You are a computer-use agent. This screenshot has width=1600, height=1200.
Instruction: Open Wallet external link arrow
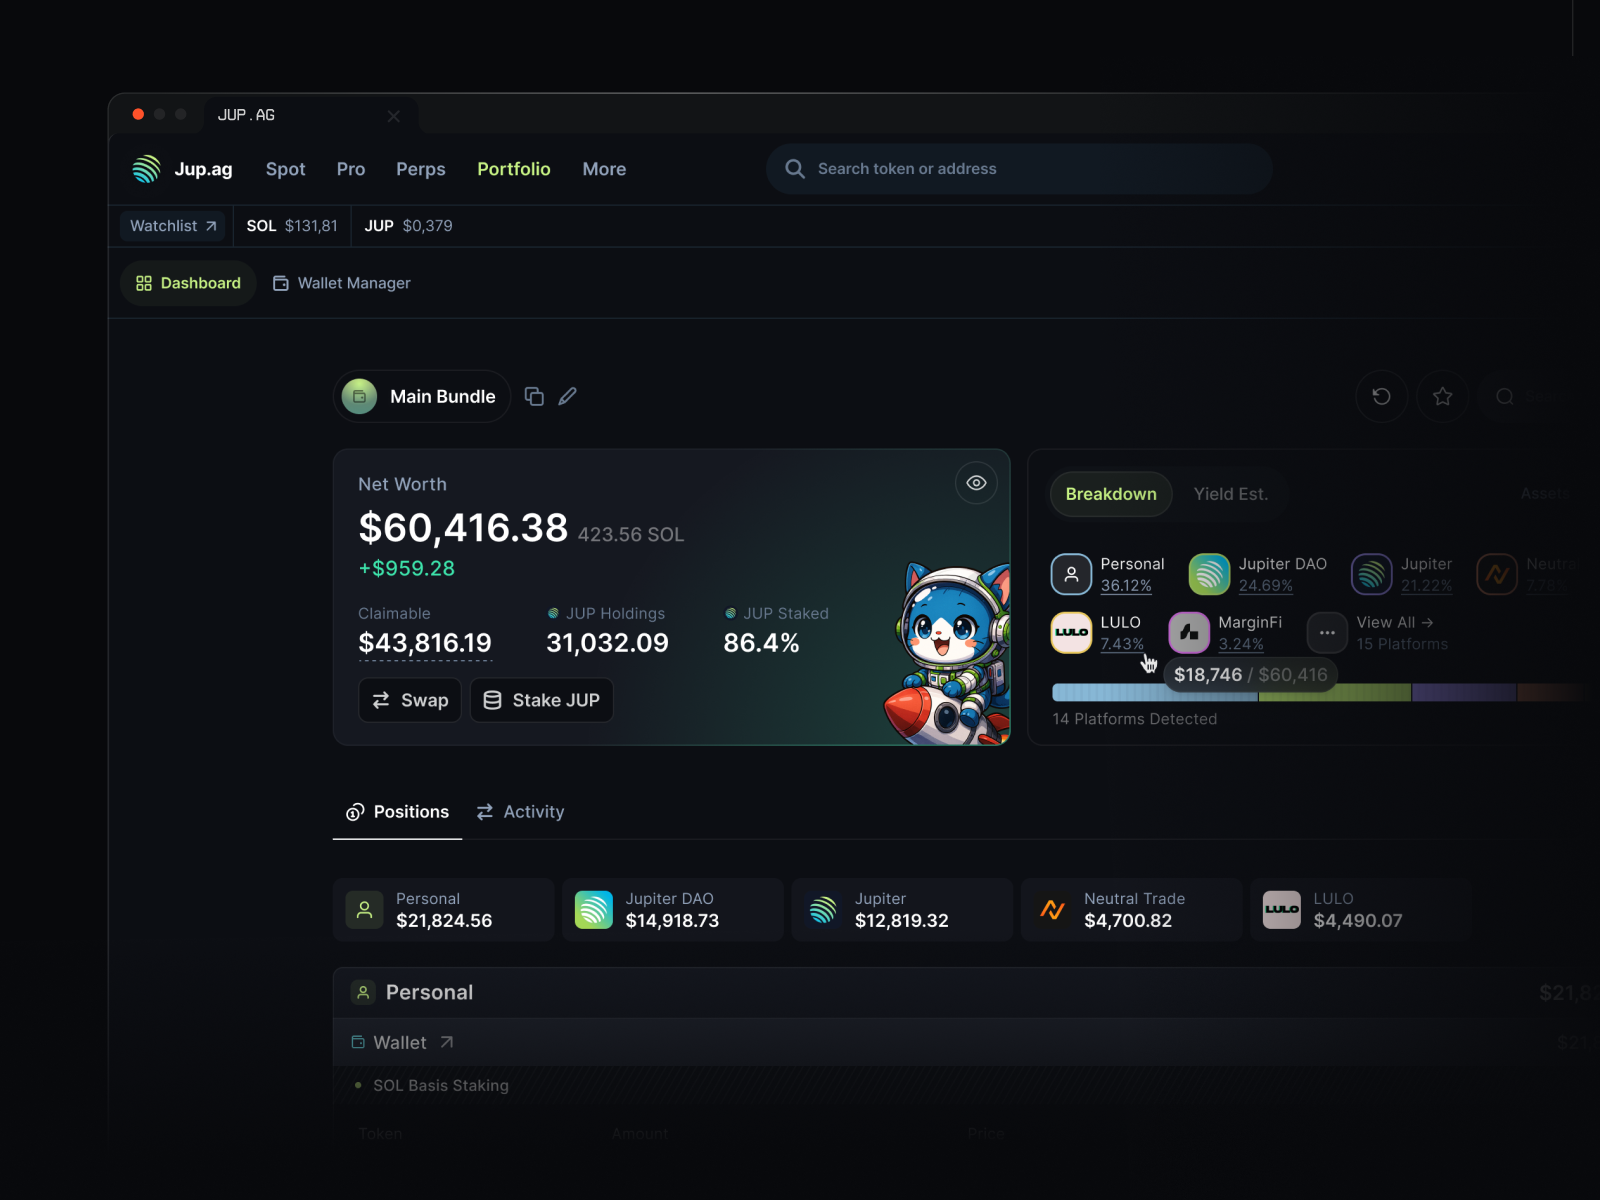pyautogui.click(x=447, y=1042)
